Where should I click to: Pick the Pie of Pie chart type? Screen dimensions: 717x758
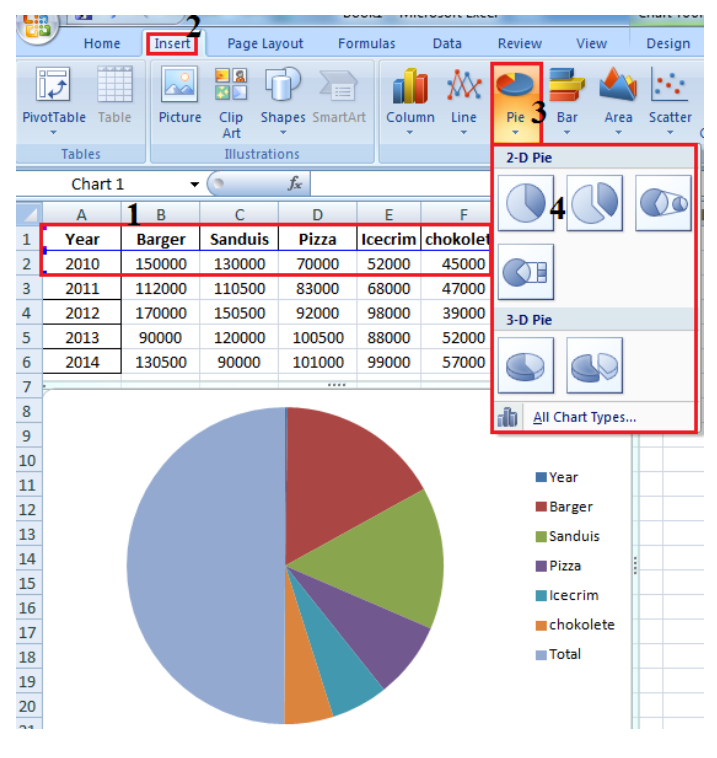663,204
